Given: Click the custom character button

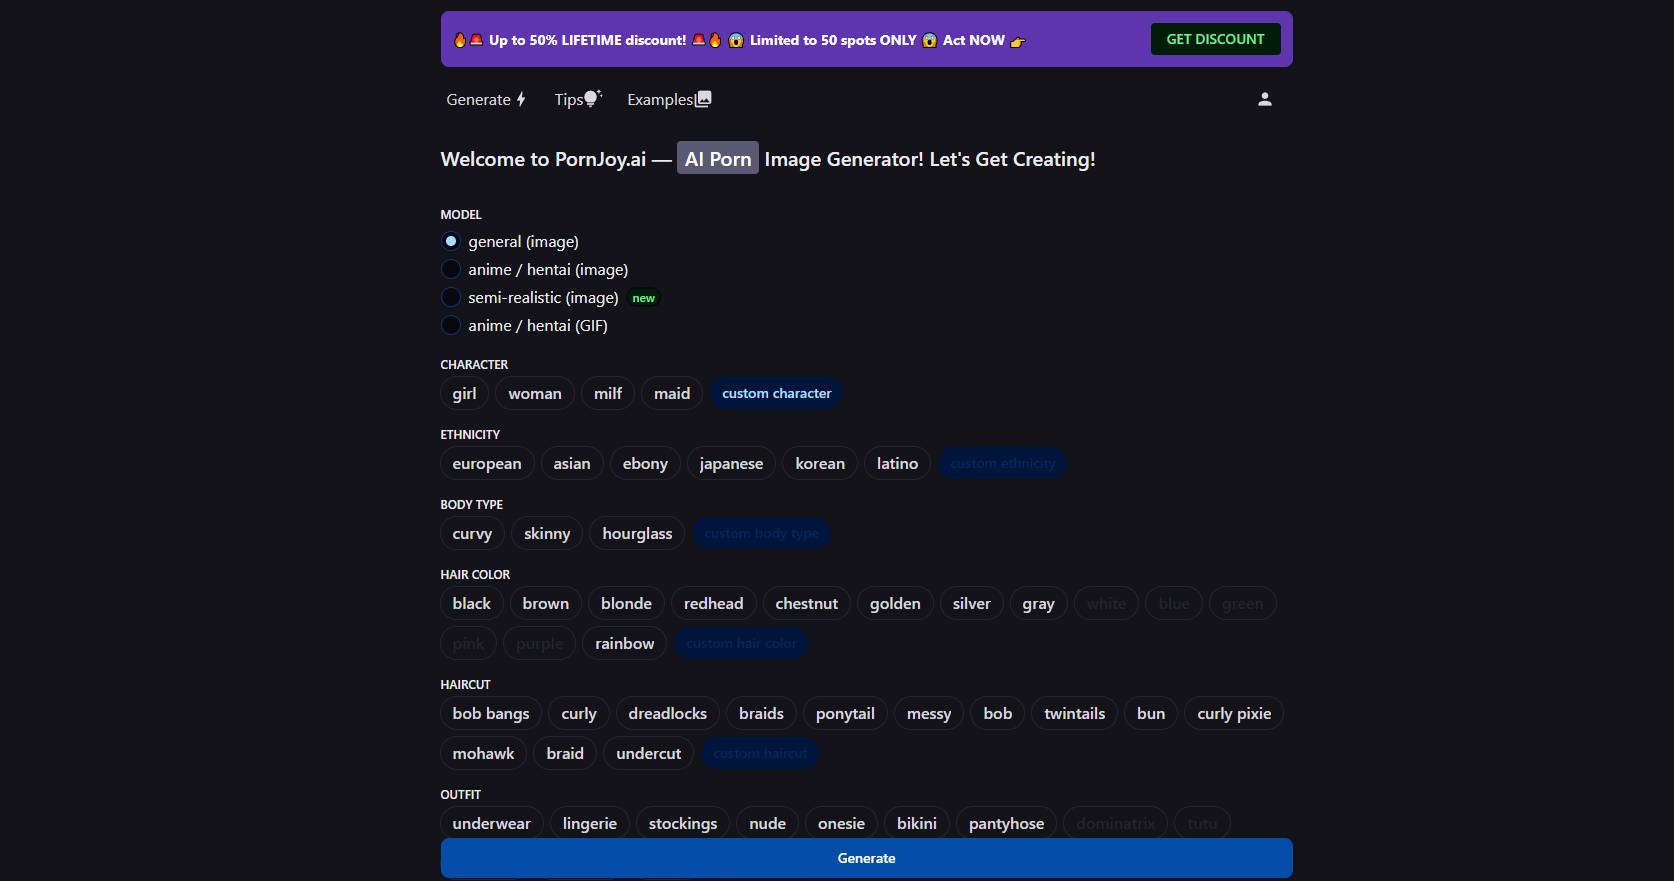Looking at the screenshot, I should tap(776, 393).
